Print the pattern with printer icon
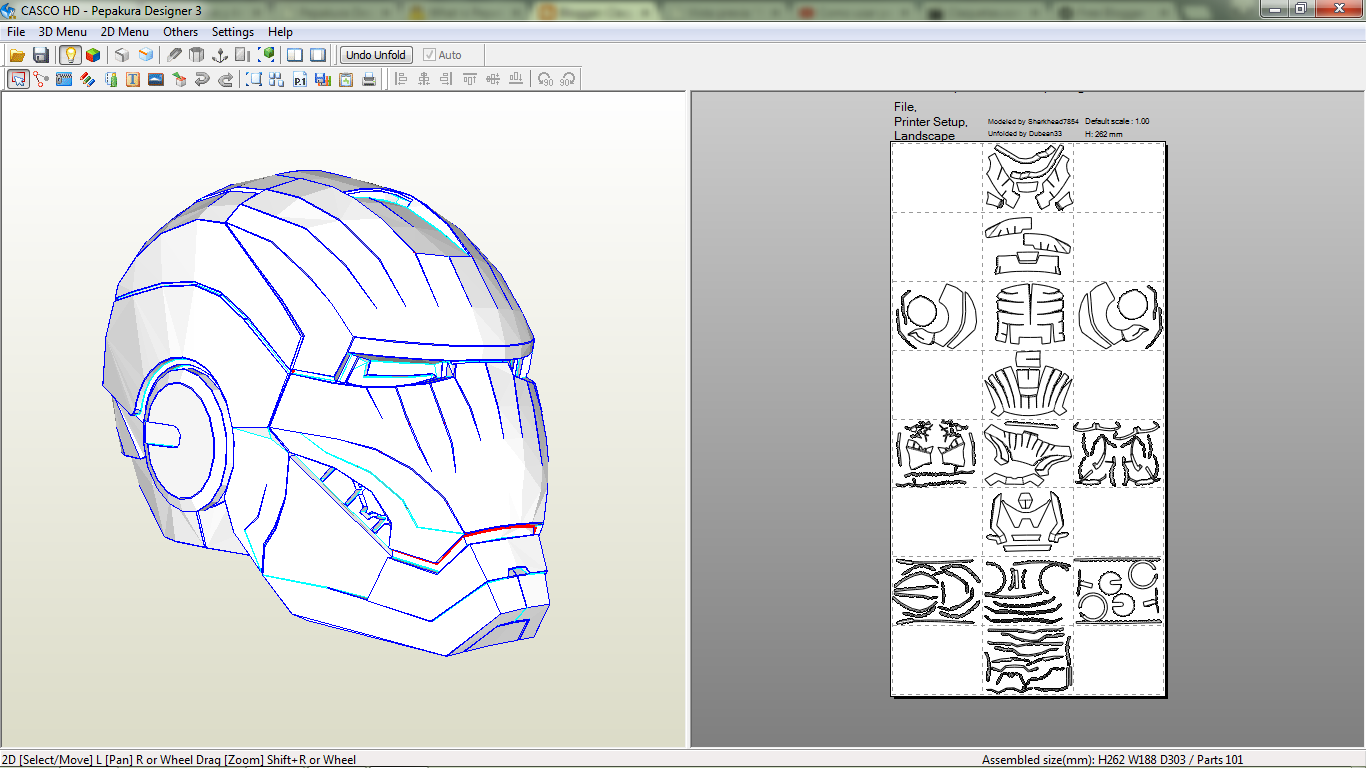Screen dimensions: 1366x768 click(x=369, y=79)
